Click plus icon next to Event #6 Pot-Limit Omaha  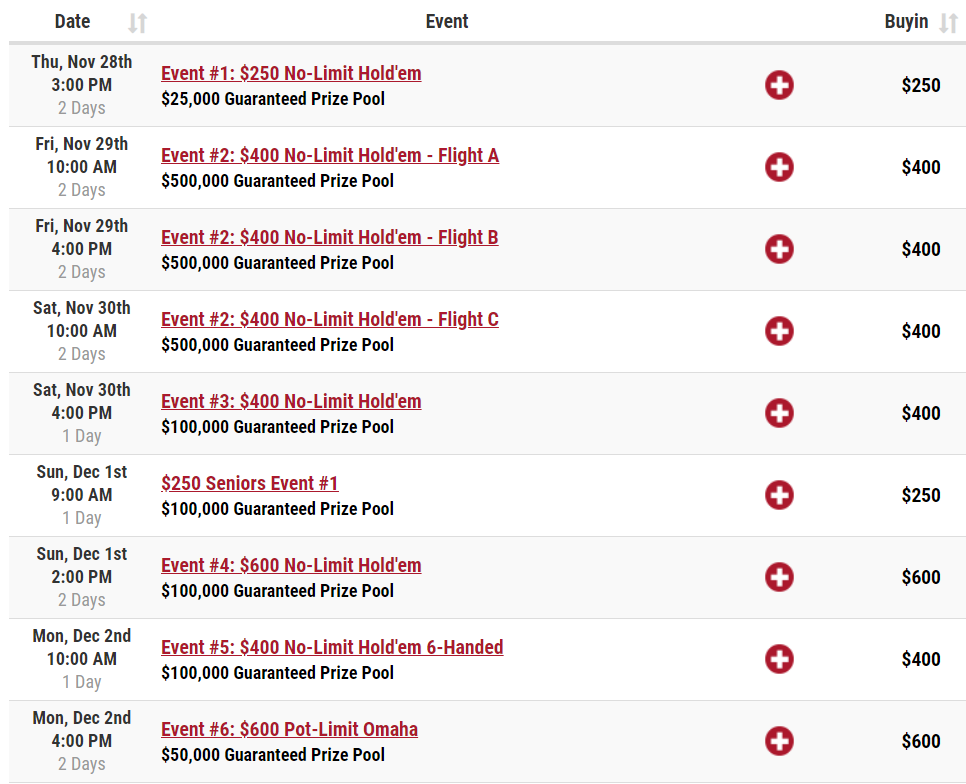coord(779,741)
